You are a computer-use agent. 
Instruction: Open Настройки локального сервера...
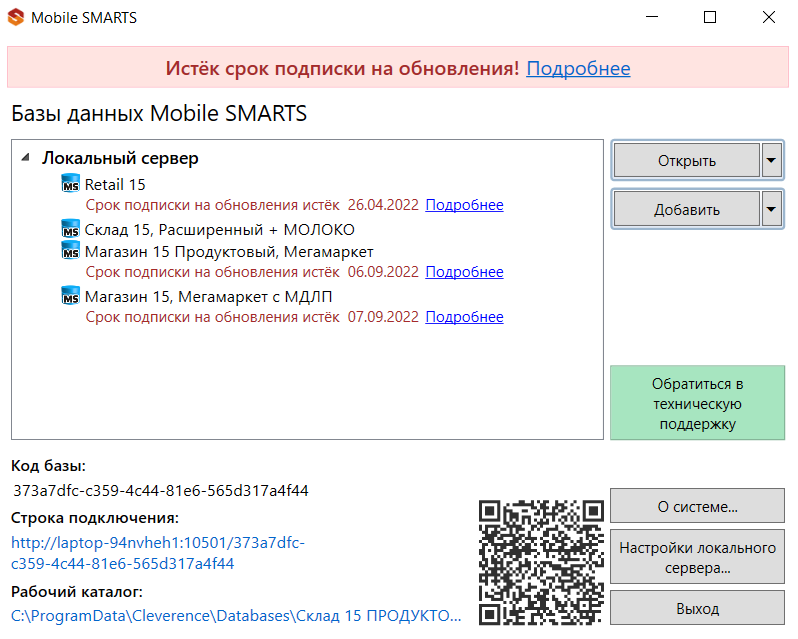tap(697, 557)
